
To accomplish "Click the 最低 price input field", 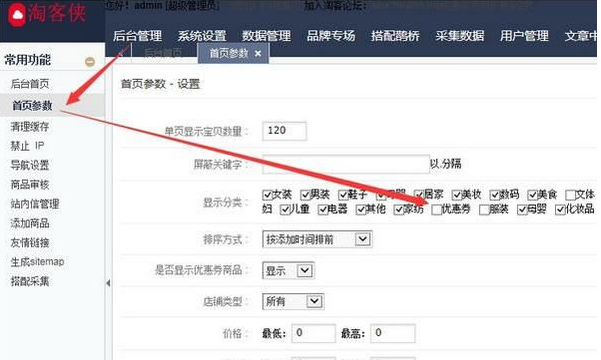I will pos(314,333).
